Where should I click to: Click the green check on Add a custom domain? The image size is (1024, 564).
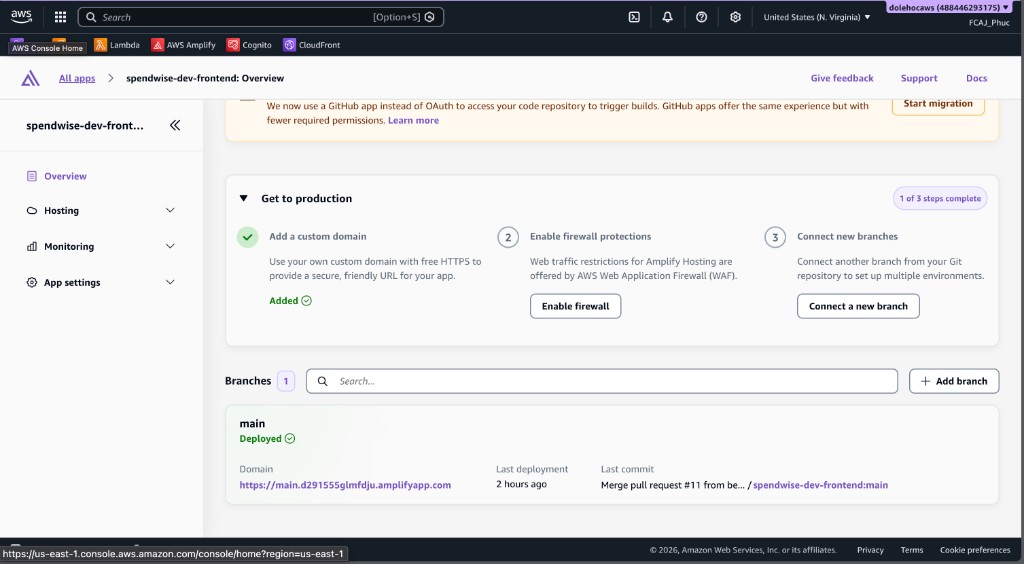click(248, 237)
